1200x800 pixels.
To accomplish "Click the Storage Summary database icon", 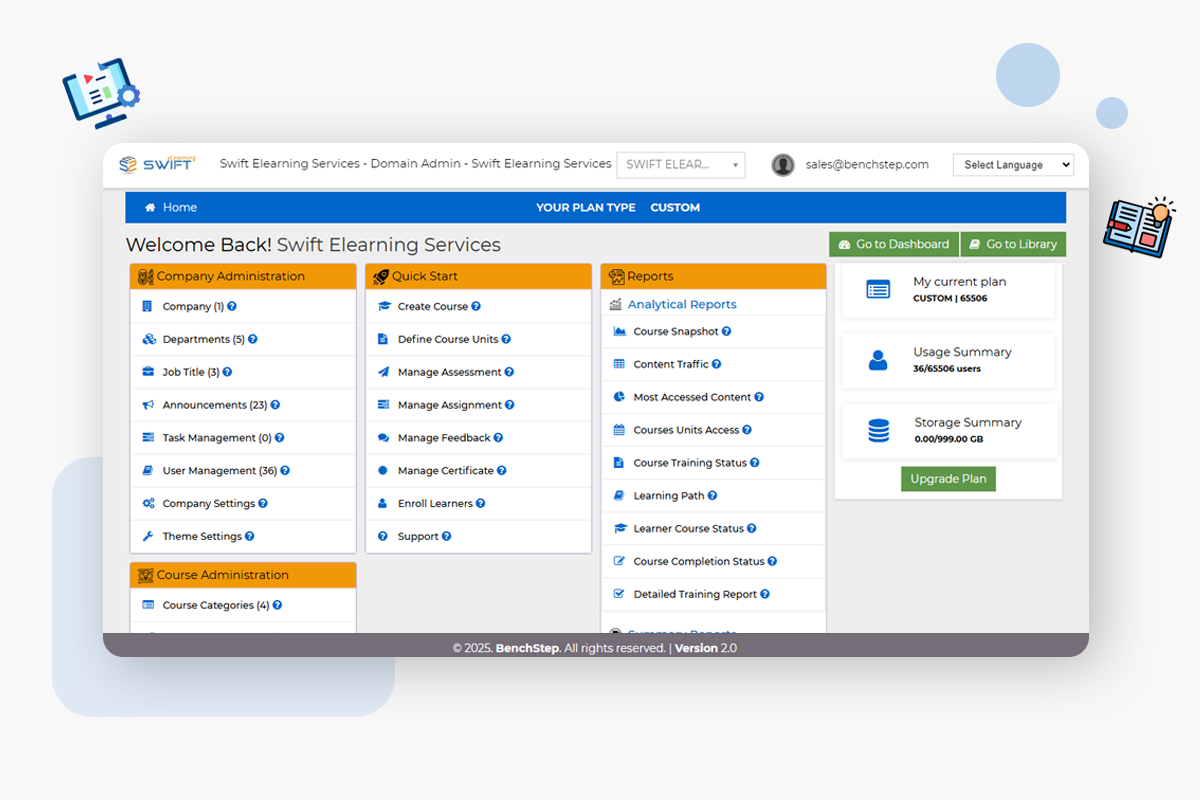I will tap(878, 431).
